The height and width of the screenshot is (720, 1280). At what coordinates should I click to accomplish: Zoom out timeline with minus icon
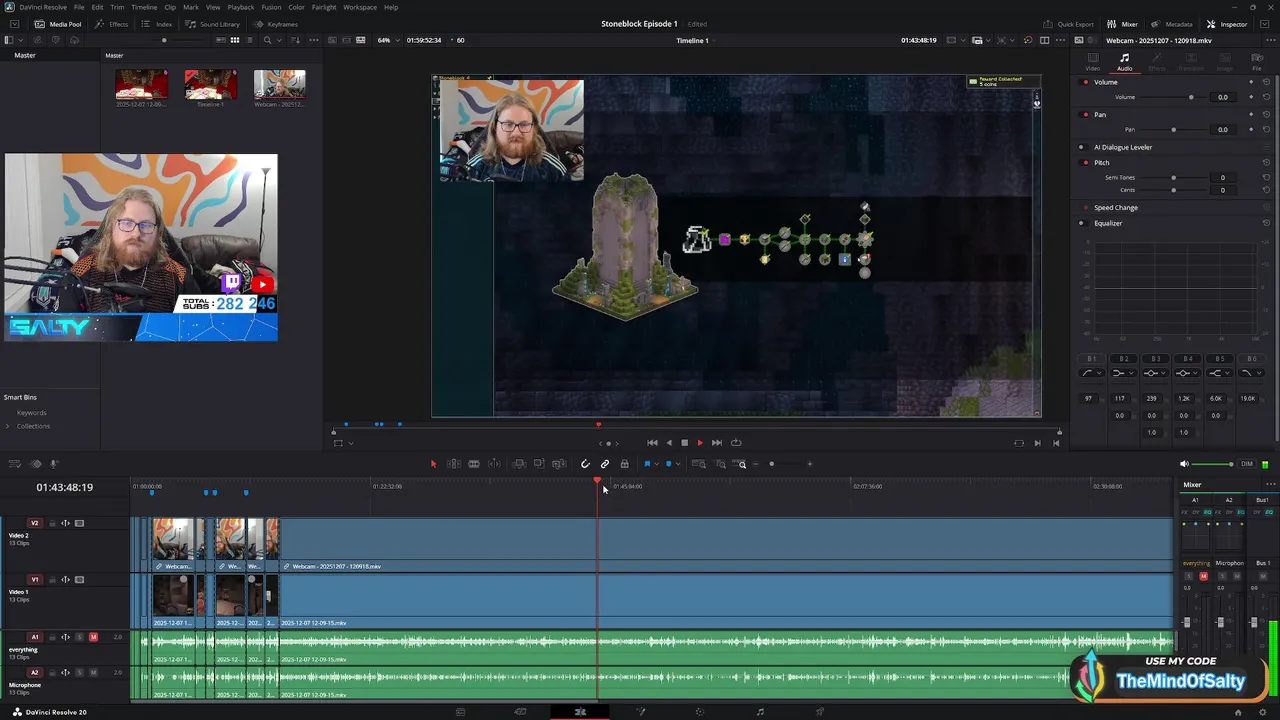pyautogui.click(x=754, y=464)
